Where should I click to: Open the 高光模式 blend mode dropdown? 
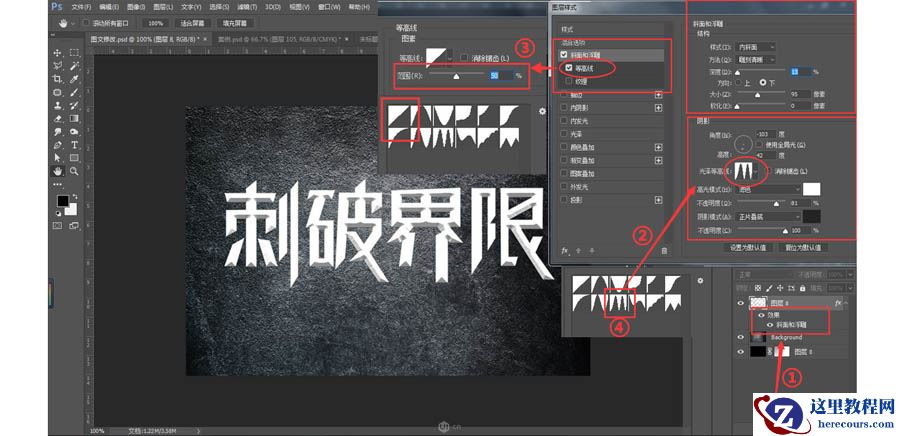click(x=768, y=189)
